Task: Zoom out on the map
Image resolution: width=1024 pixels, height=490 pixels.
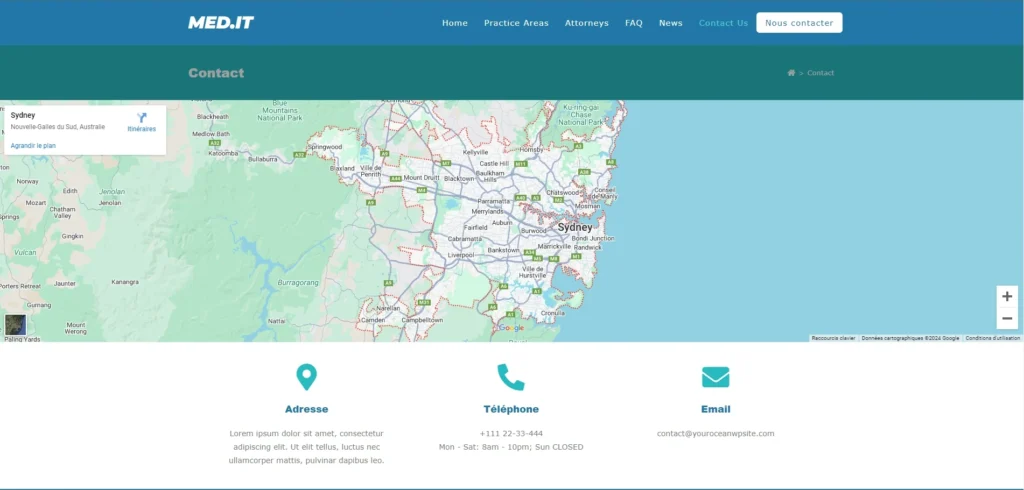Action: 1006,319
